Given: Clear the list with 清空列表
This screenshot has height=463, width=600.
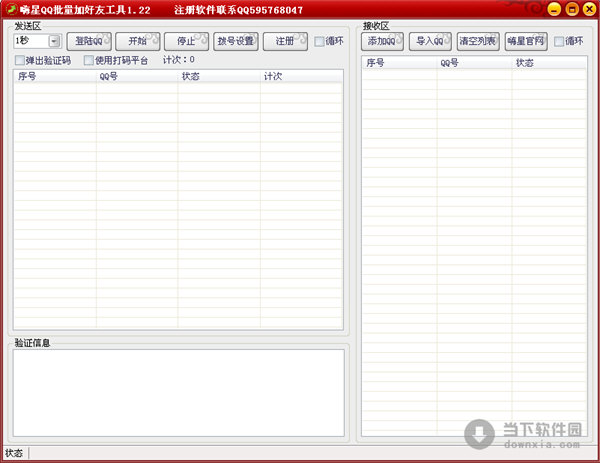Looking at the screenshot, I should pos(478,41).
